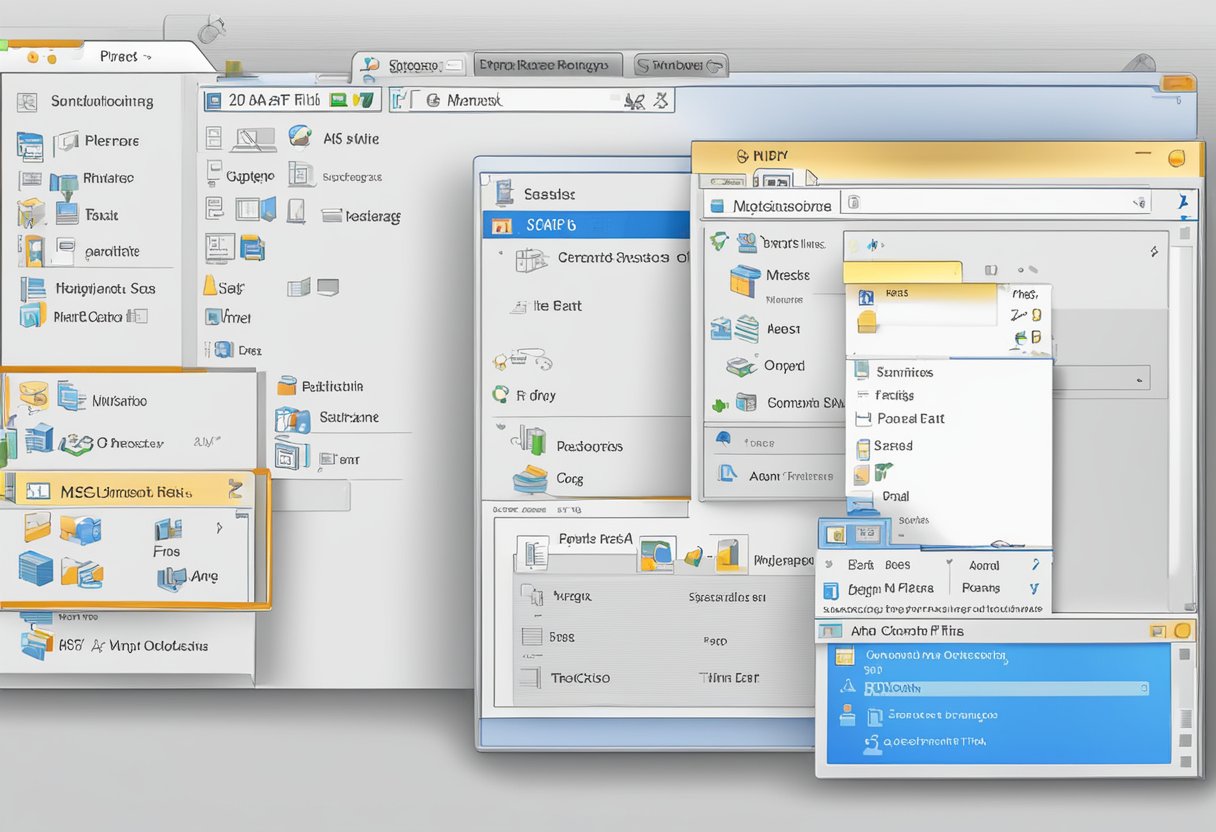Click the Onped green book icon
This screenshot has height=832, width=1216.
[x=742, y=366]
